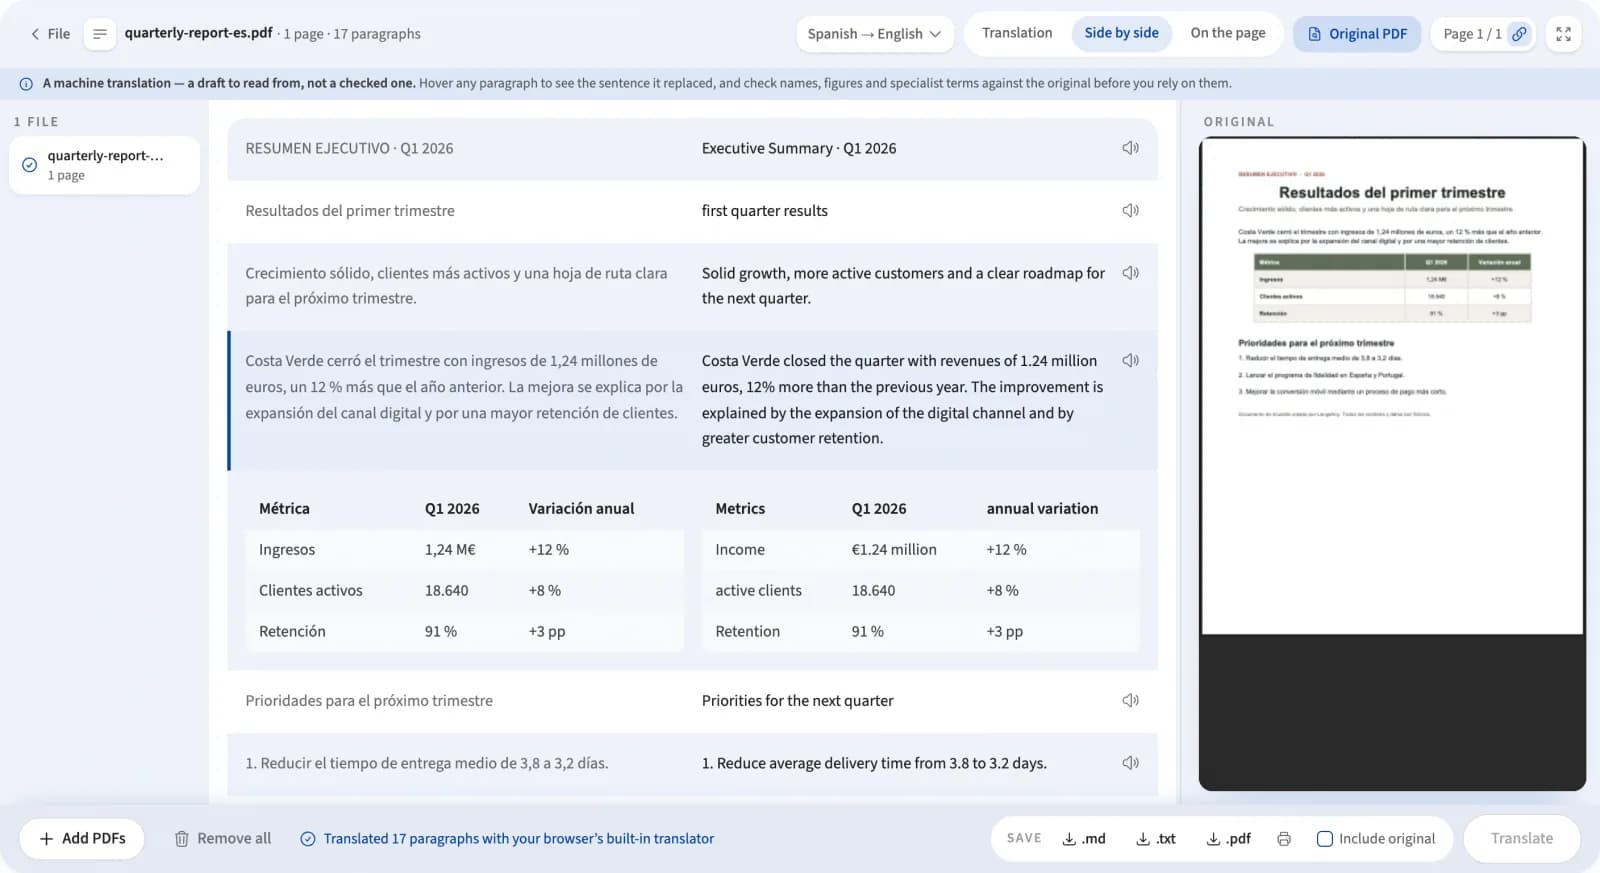Click the page link sync icon
The image size is (1600, 873).
(1519, 34)
